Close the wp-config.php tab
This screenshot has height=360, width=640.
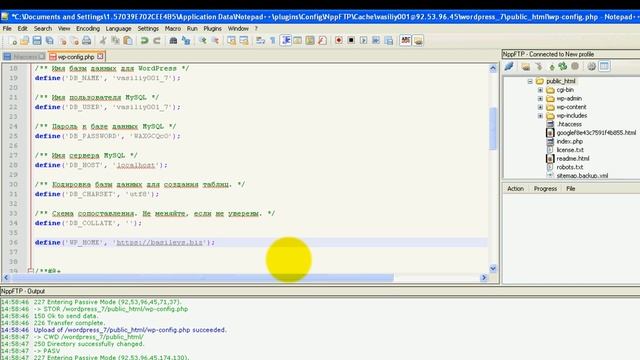[100, 56]
